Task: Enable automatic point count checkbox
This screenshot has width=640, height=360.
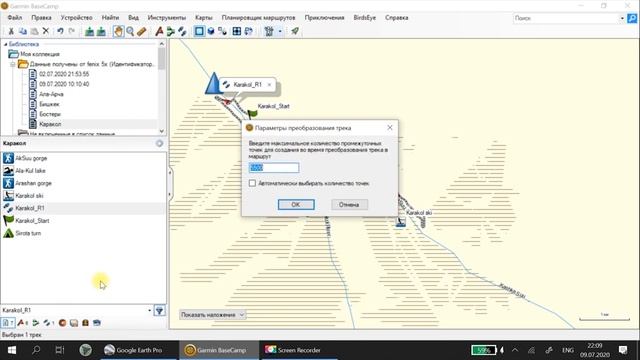Action: [x=252, y=183]
